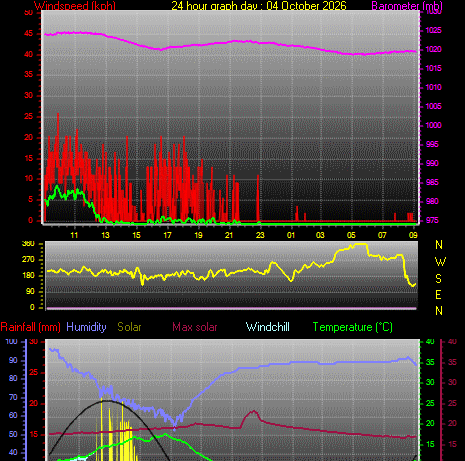Click the 11 hour mark on time axis
Viewport: 465px width, 461px height.
[x=74, y=235]
